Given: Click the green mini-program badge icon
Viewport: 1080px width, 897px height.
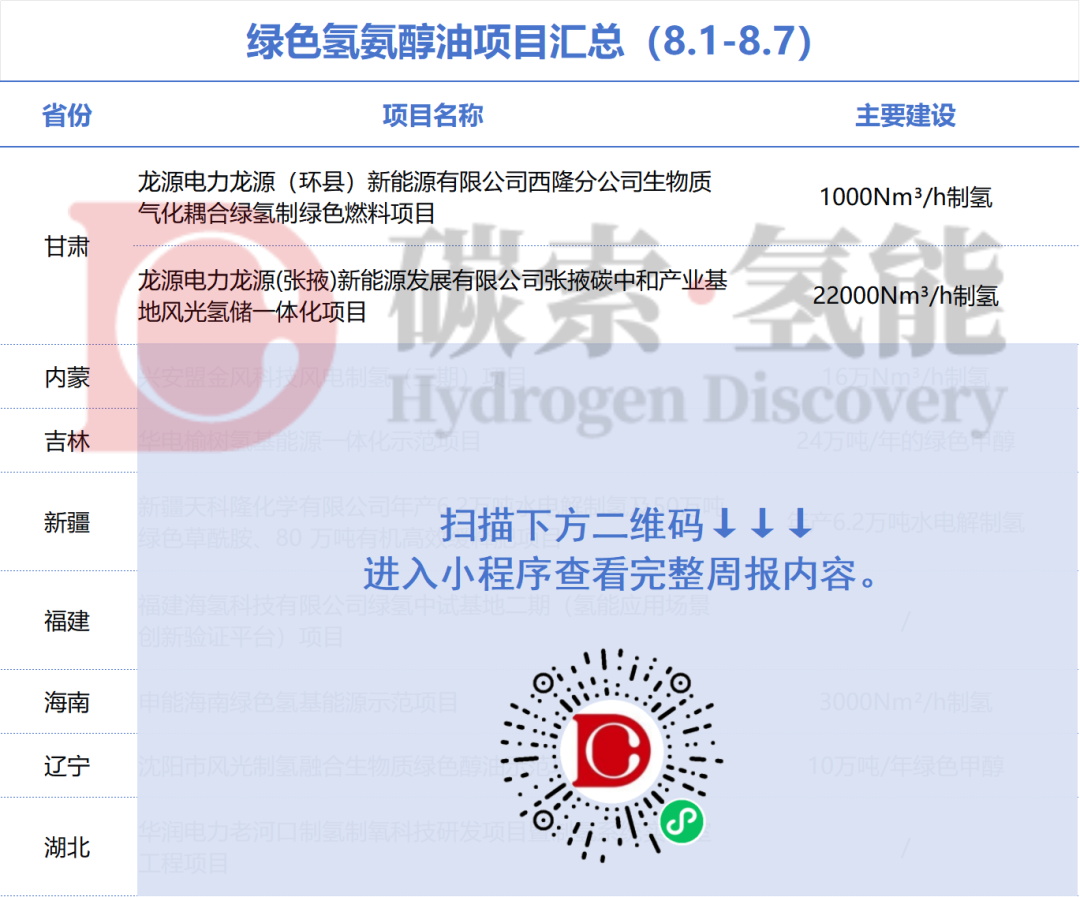Looking at the screenshot, I should click(681, 821).
